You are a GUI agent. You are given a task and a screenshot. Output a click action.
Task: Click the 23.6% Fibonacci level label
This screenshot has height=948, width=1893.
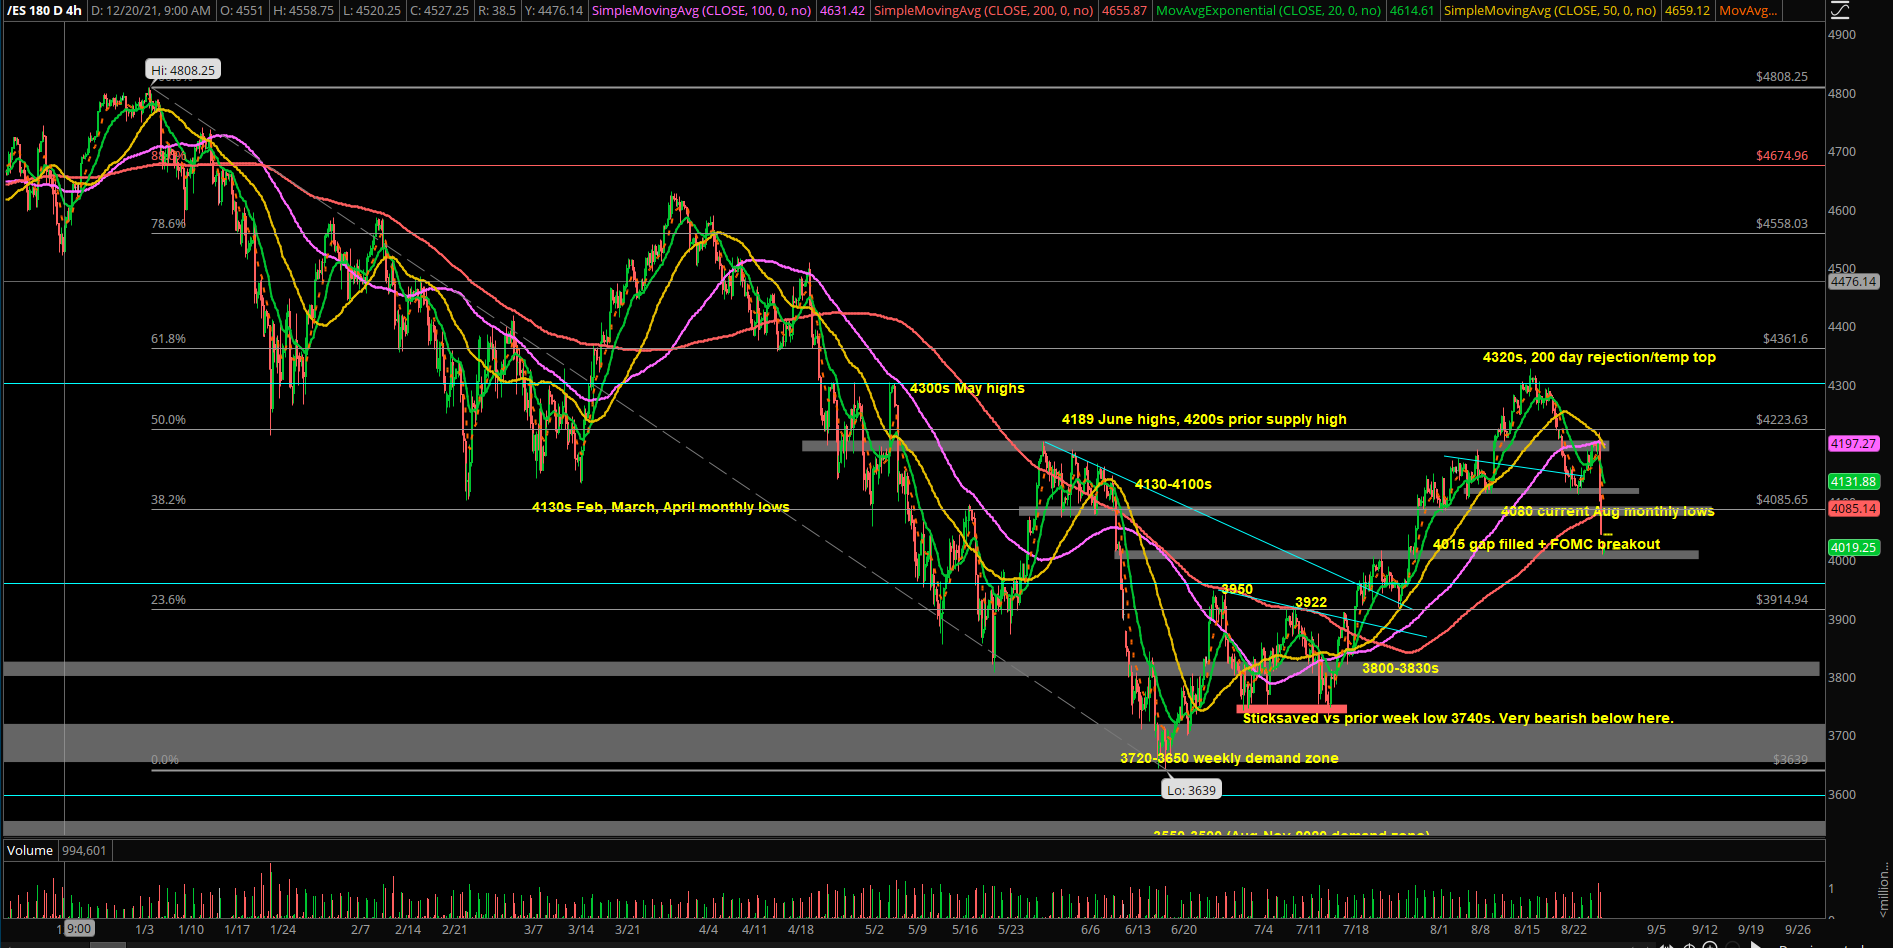point(168,600)
